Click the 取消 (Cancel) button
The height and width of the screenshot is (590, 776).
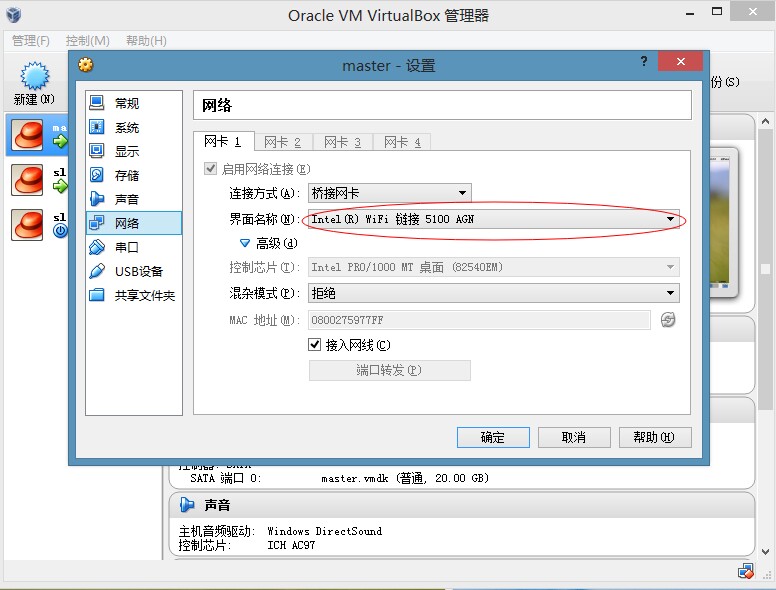tap(574, 438)
